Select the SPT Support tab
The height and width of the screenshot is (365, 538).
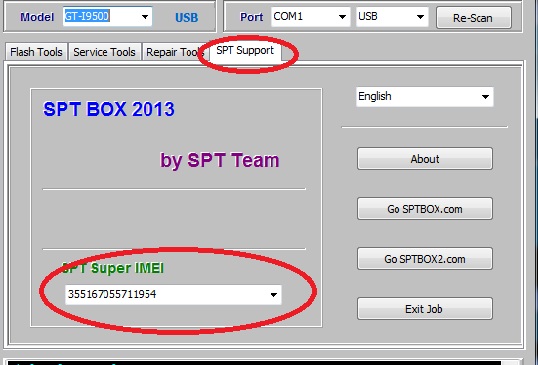(x=245, y=51)
